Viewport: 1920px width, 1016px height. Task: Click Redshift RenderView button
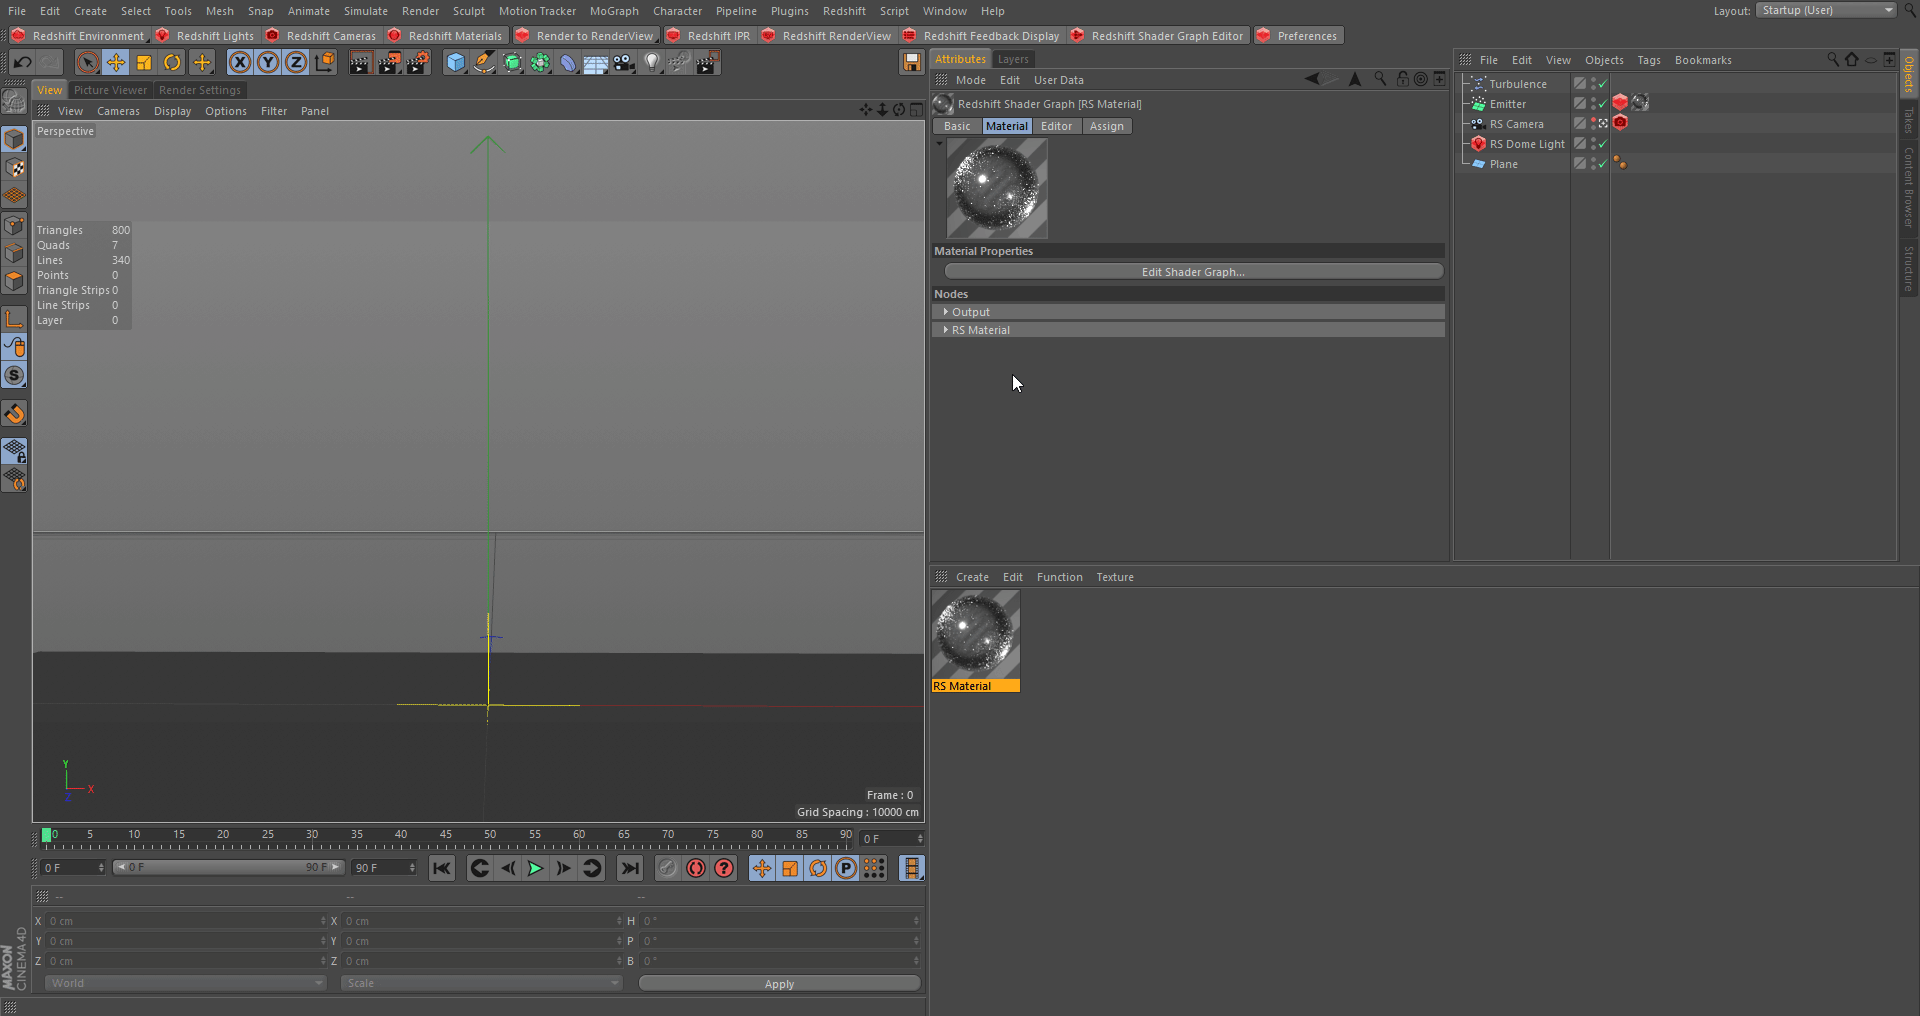coord(826,36)
